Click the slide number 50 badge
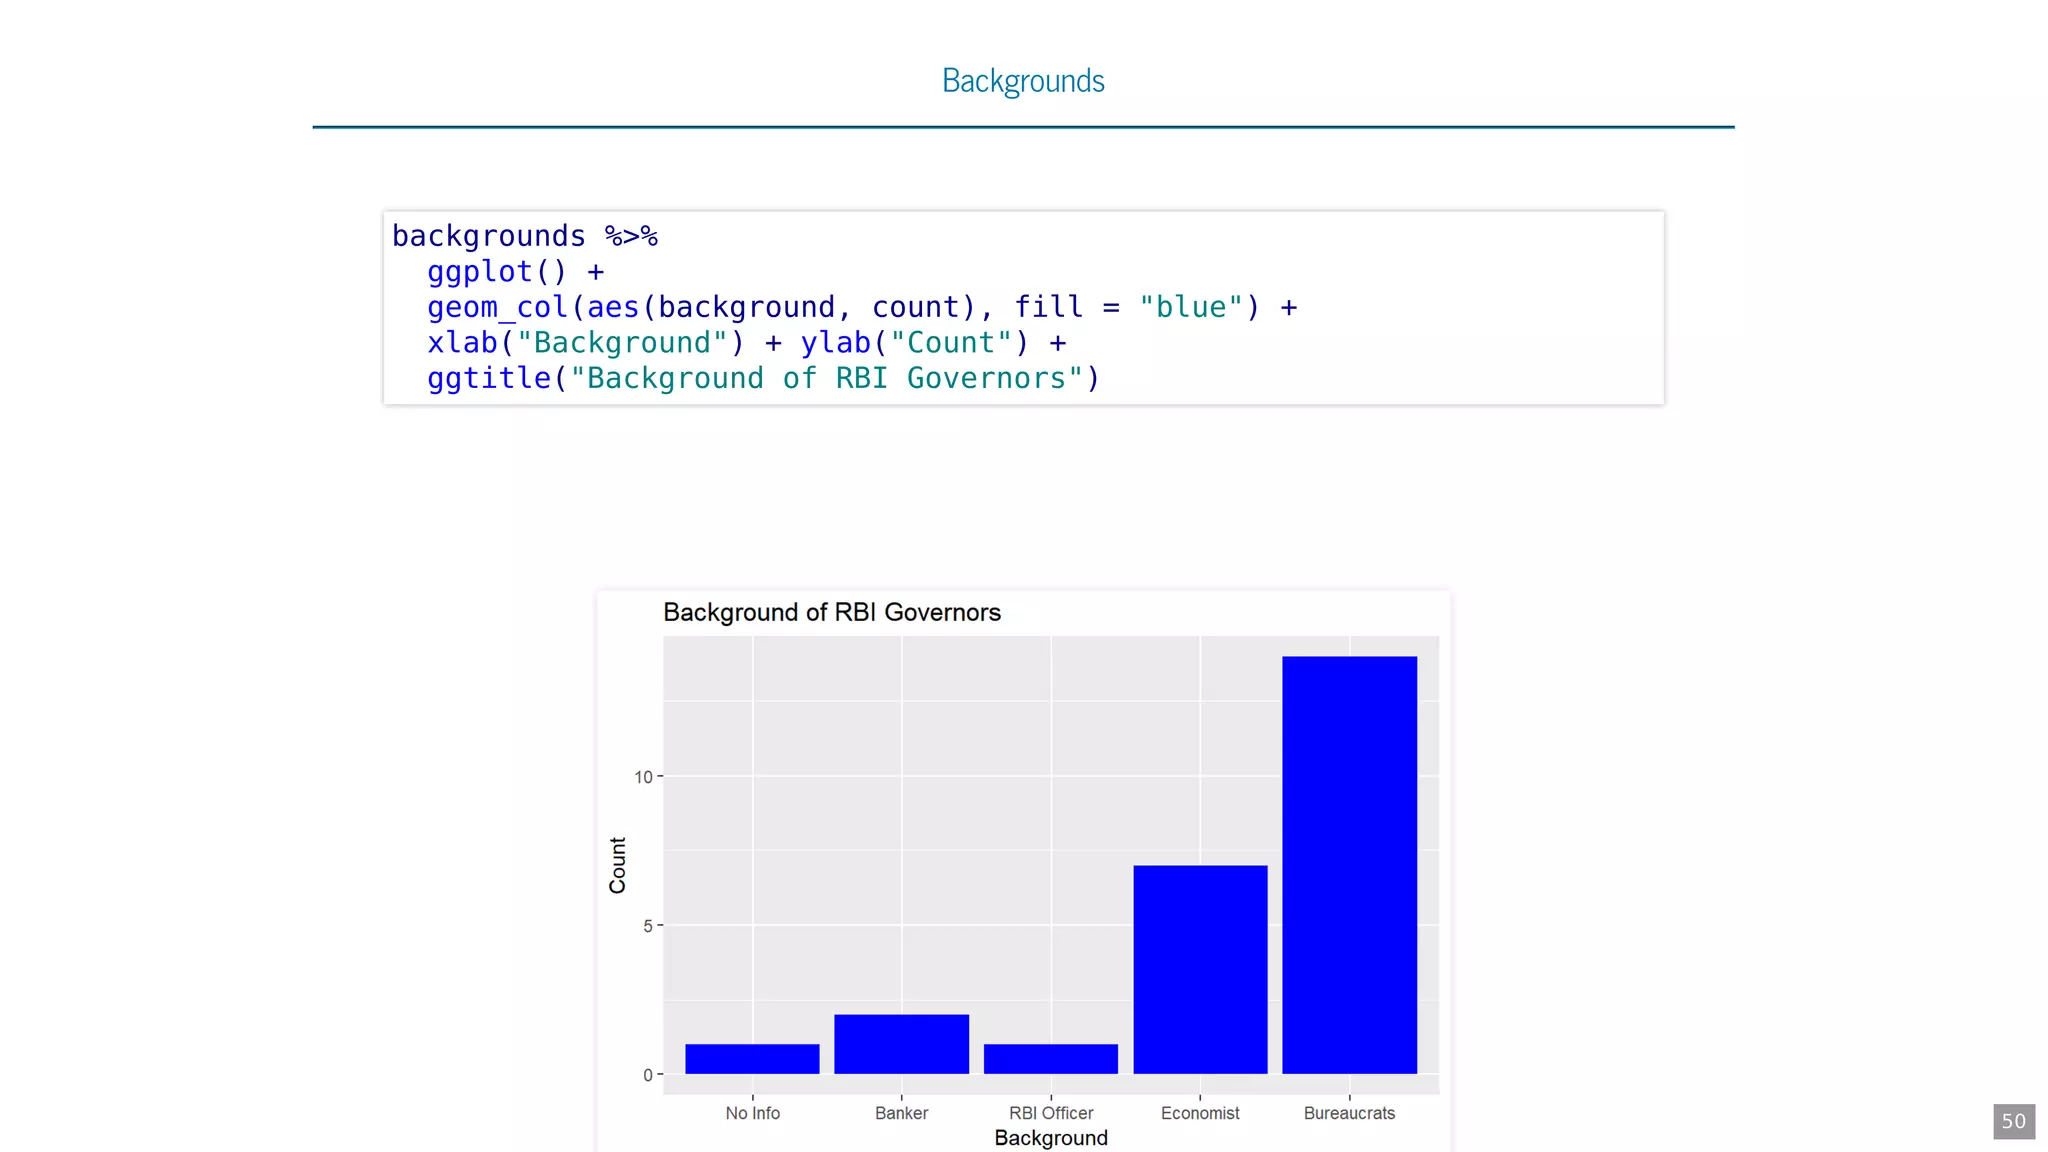The height and width of the screenshot is (1152, 2048). 2014,1121
